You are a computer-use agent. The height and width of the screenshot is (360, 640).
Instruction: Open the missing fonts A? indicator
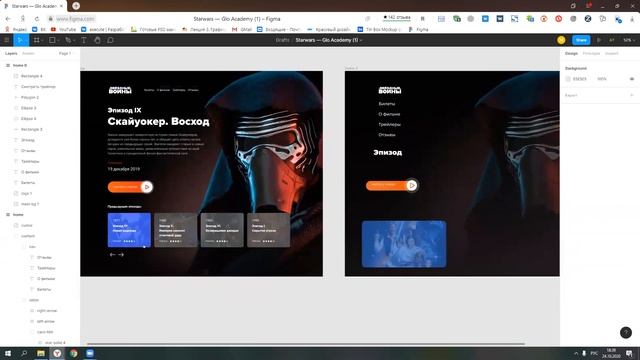coord(612,40)
